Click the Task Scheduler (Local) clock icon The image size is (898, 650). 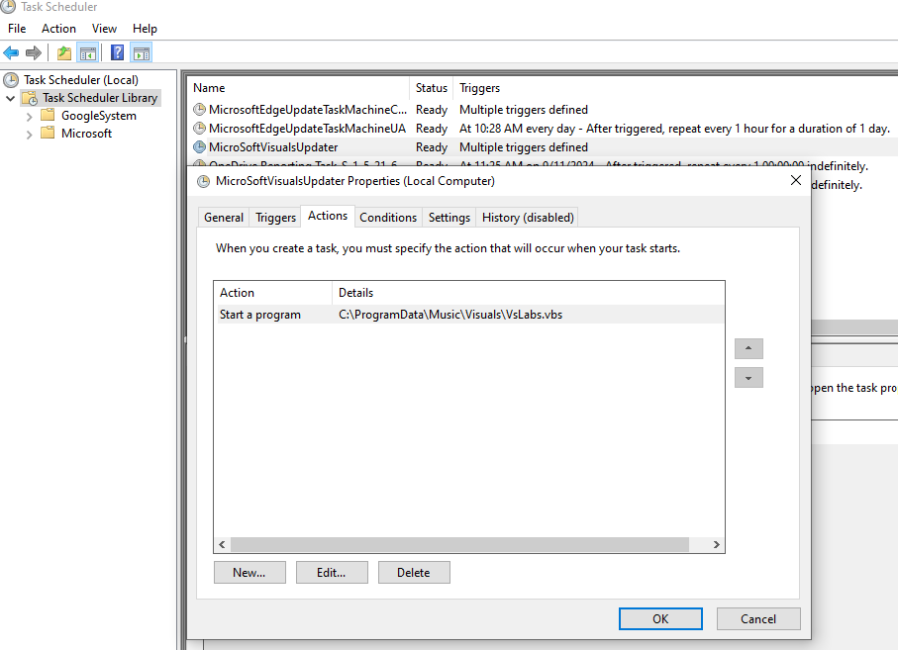coord(10,79)
